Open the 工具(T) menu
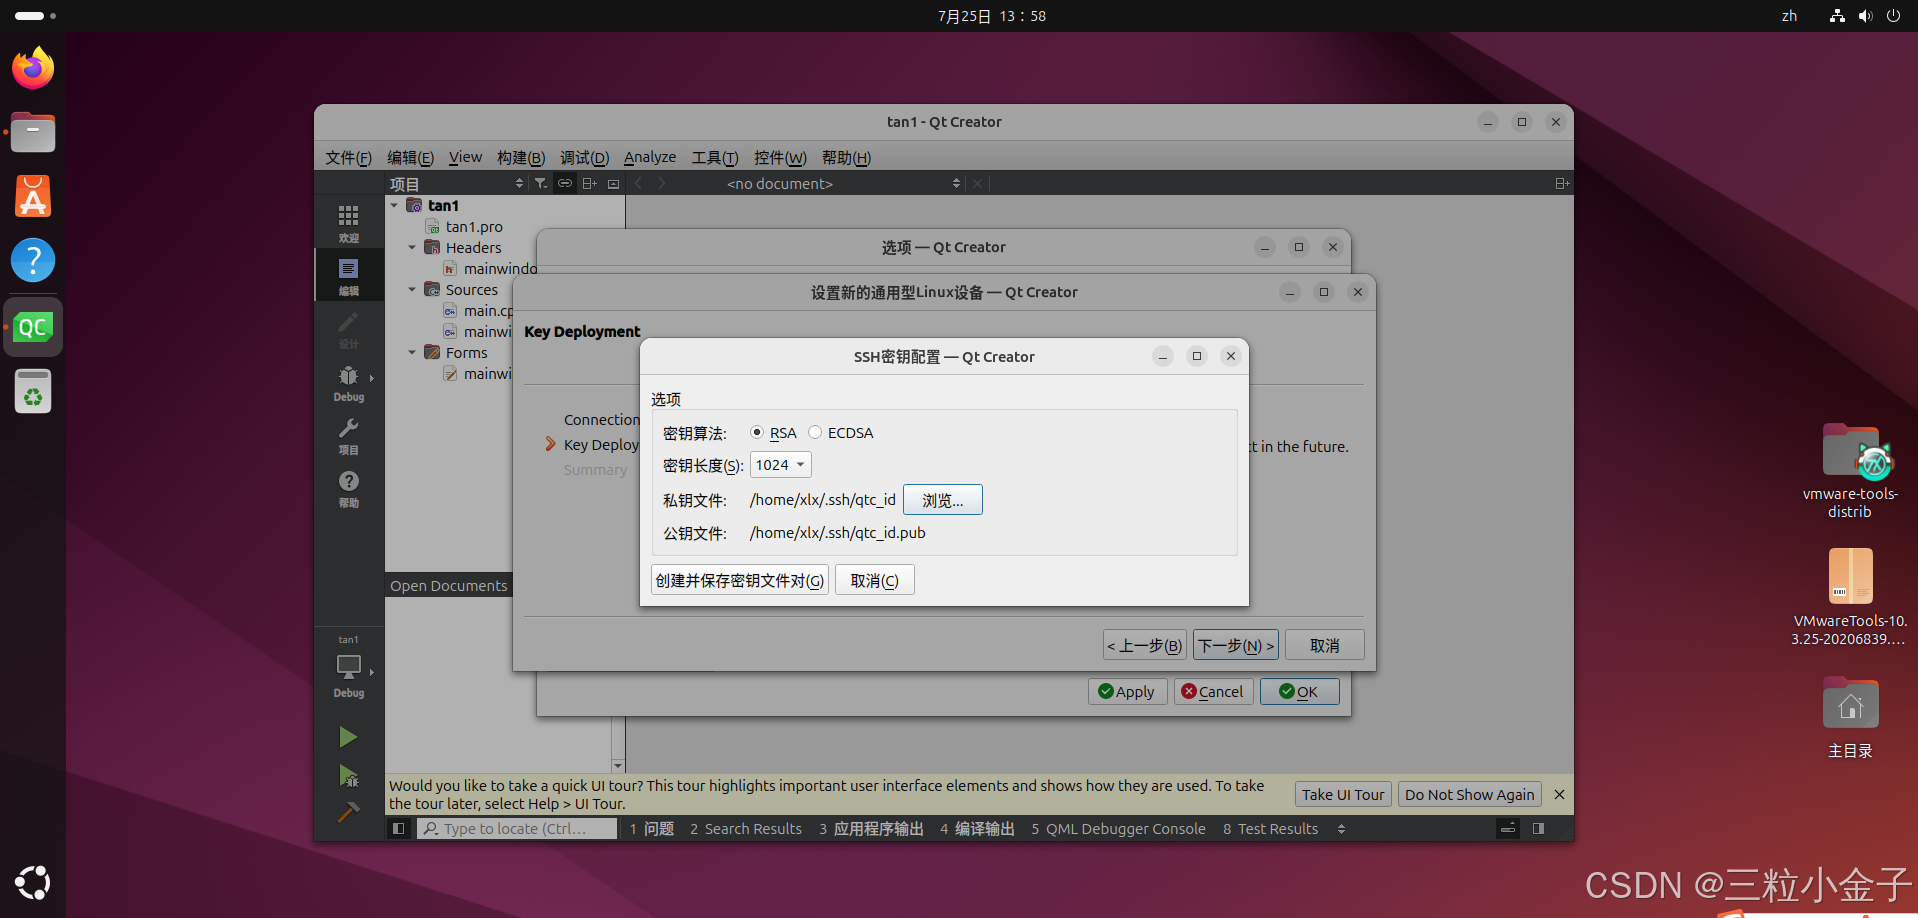 click(715, 157)
